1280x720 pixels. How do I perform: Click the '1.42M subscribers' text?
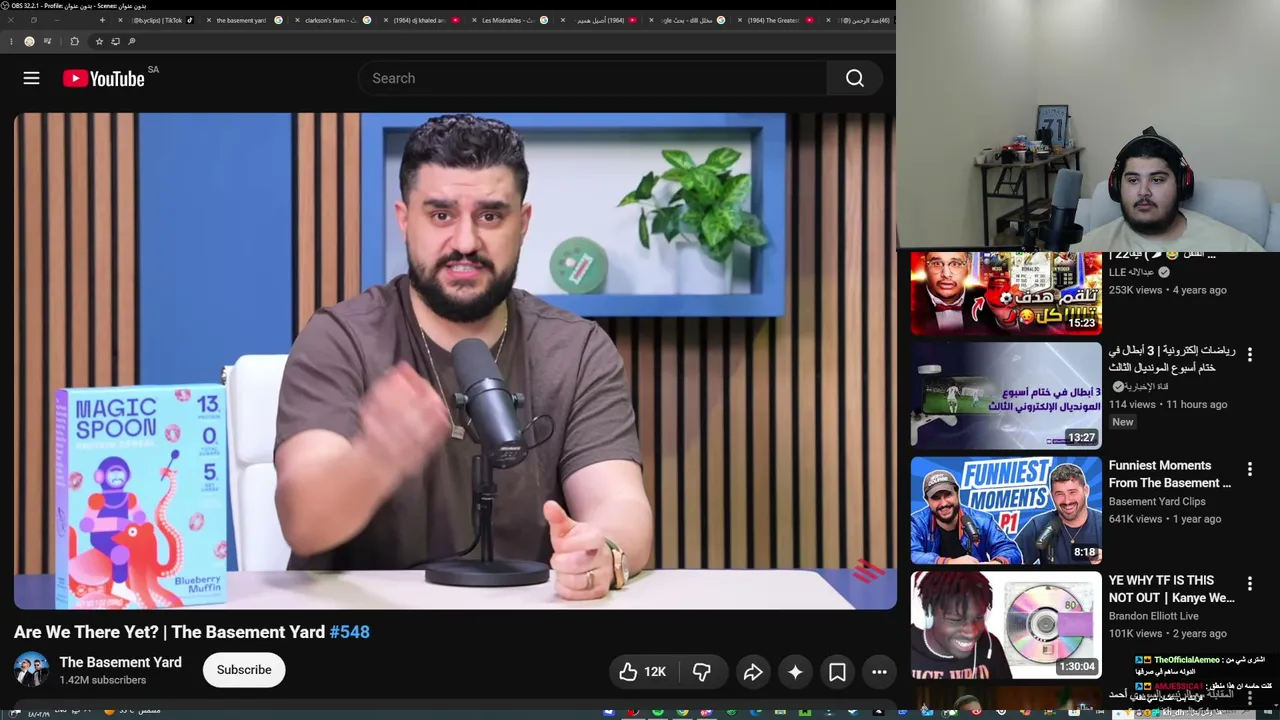point(103,680)
